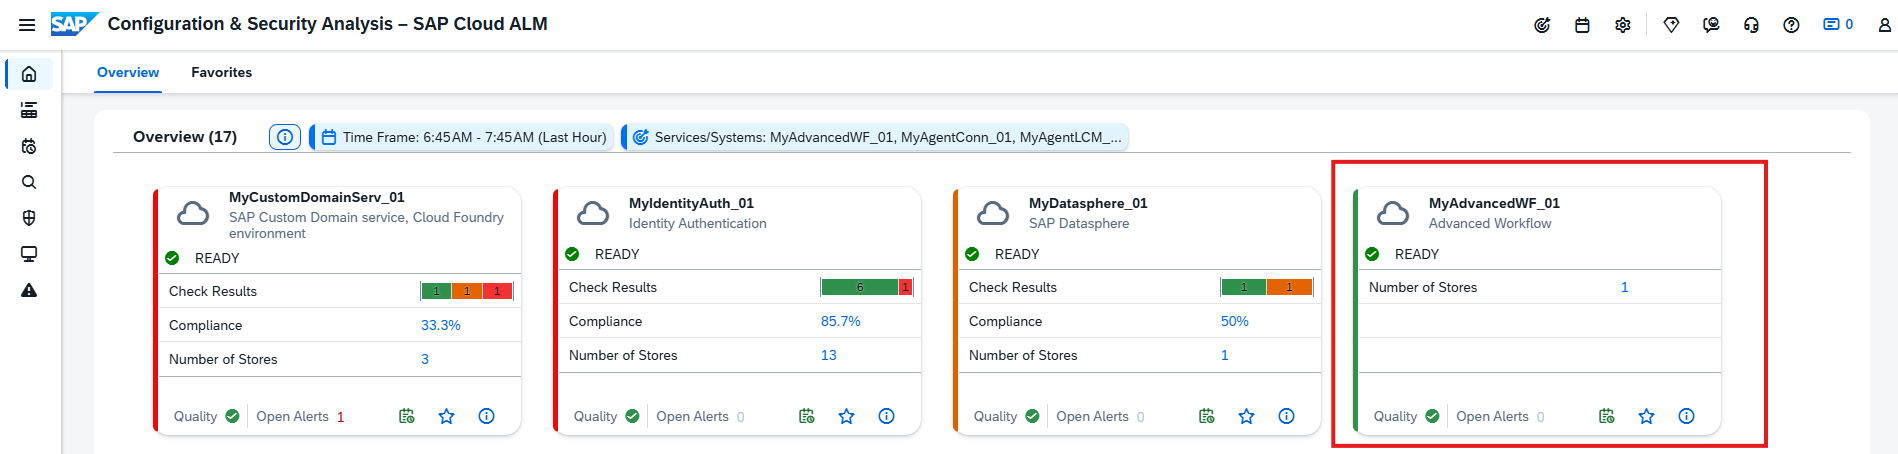Open MyCustomDomainServ_01 compliance 33.3% link
The width and height of the screenshot is (1898, 454).
tap(440, 325)
